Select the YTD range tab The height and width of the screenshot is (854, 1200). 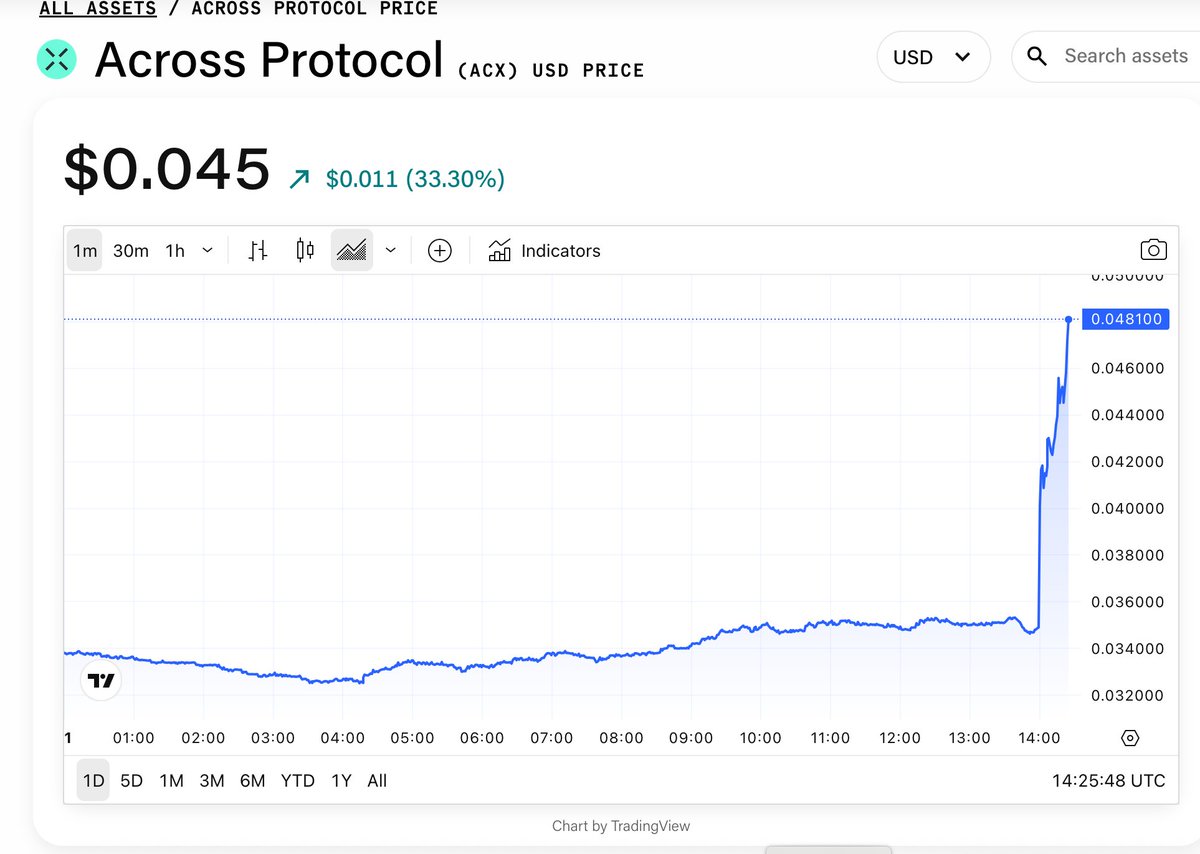point(297,781)
